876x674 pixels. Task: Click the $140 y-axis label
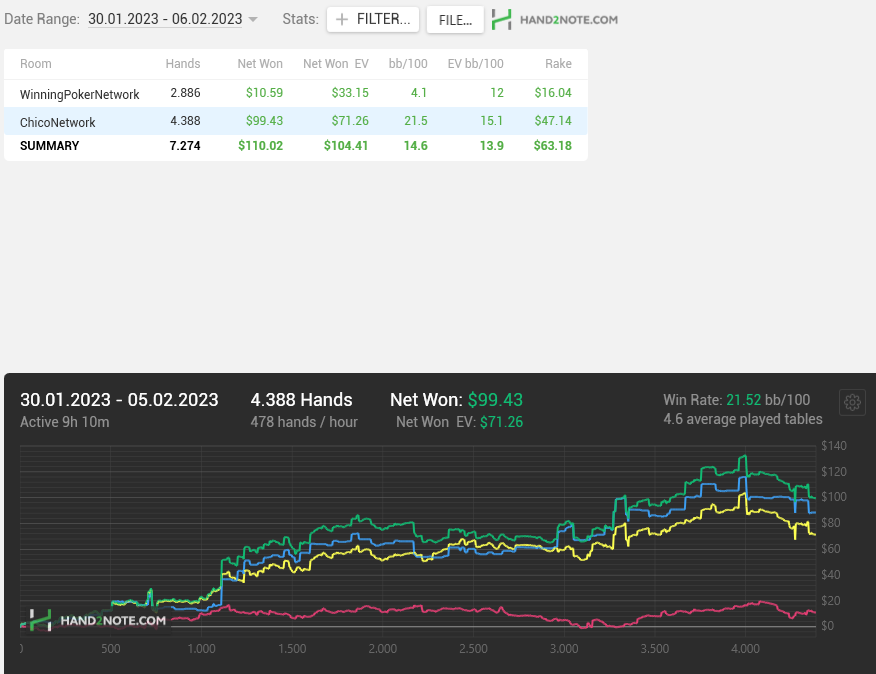834,446
